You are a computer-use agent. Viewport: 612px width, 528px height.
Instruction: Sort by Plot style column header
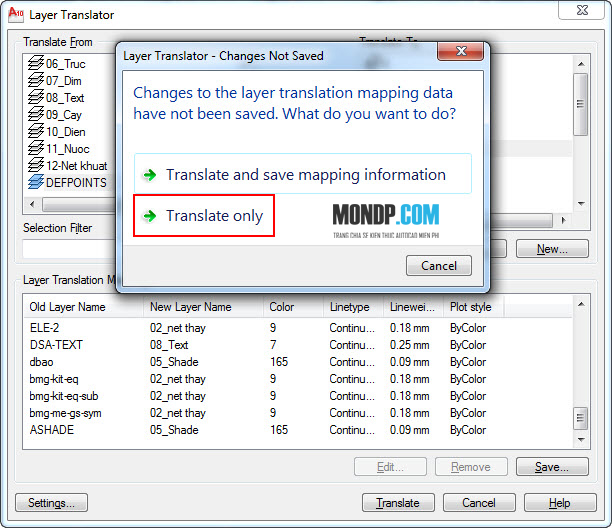point(474,307)
